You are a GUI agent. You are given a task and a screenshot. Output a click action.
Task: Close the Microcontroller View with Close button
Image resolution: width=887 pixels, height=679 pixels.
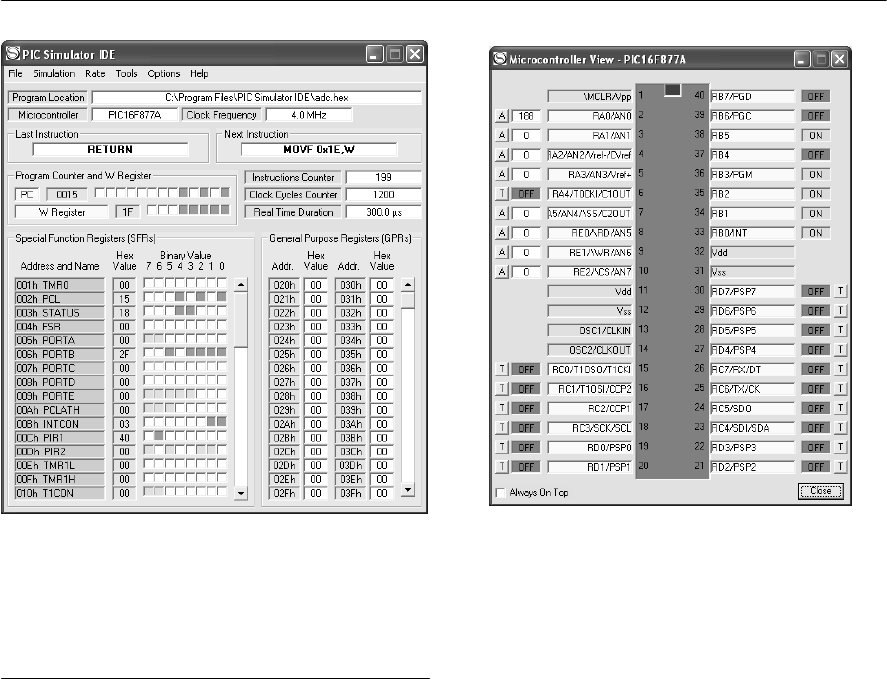click(x=821, y=491)
